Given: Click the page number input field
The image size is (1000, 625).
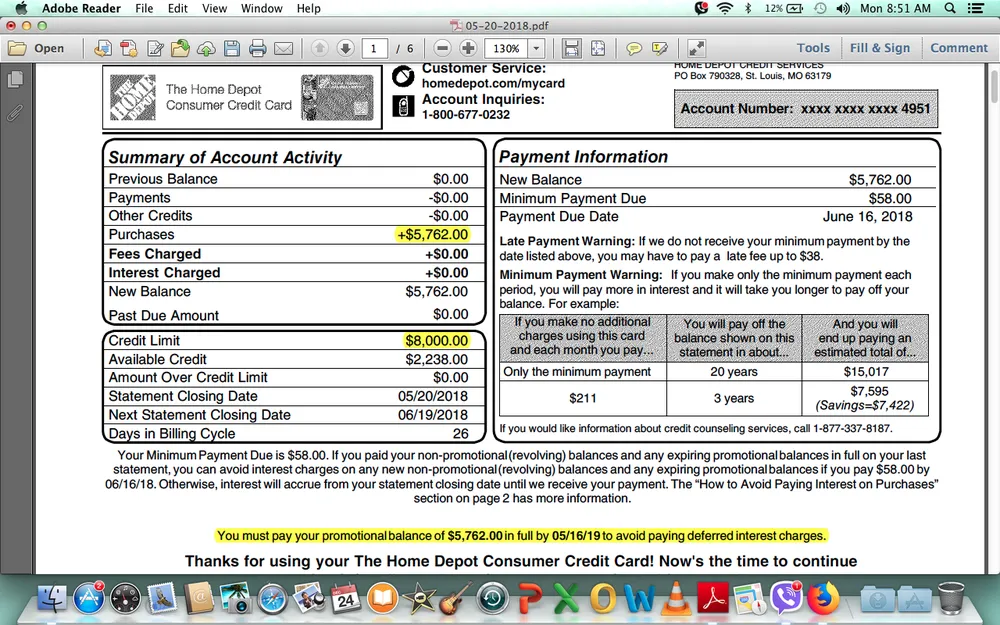Looking at the screenshot, I should pos(376,48).
